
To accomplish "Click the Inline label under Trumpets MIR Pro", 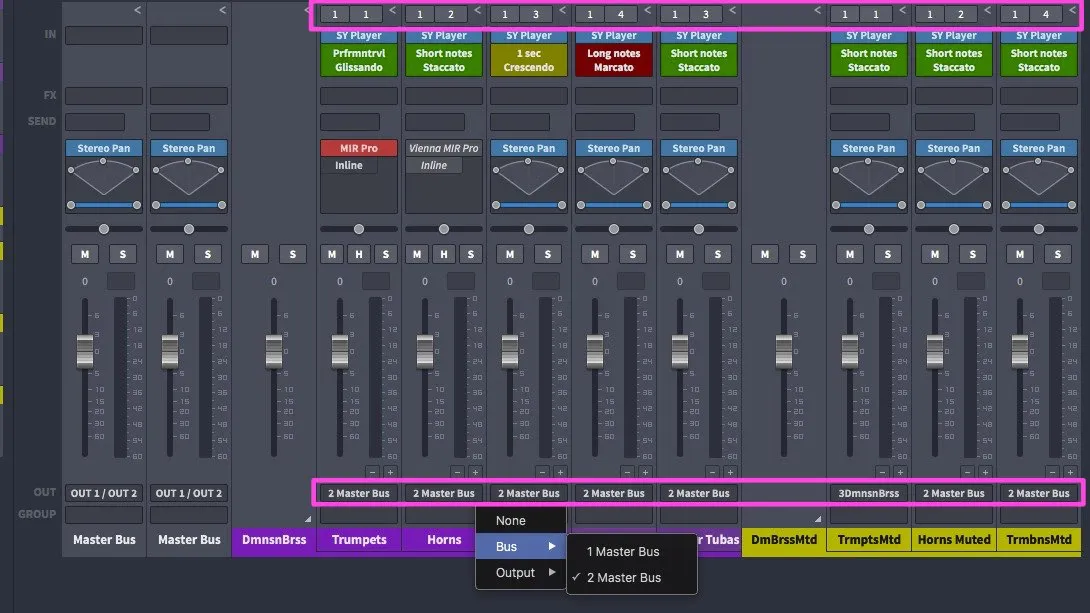I will pyautogui.click(x=349, y=165).
